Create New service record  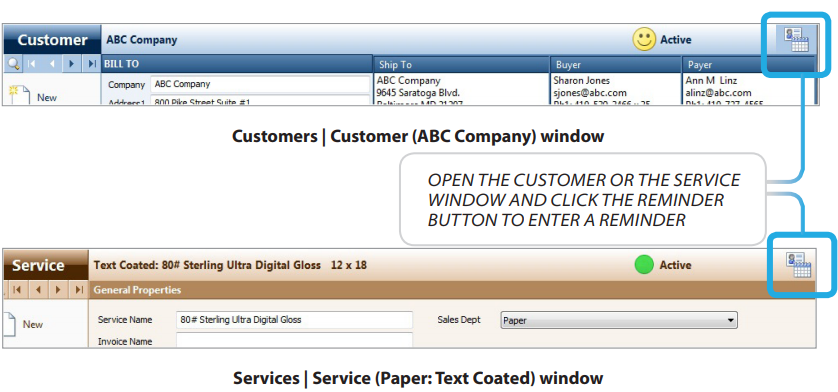[24, 324]
